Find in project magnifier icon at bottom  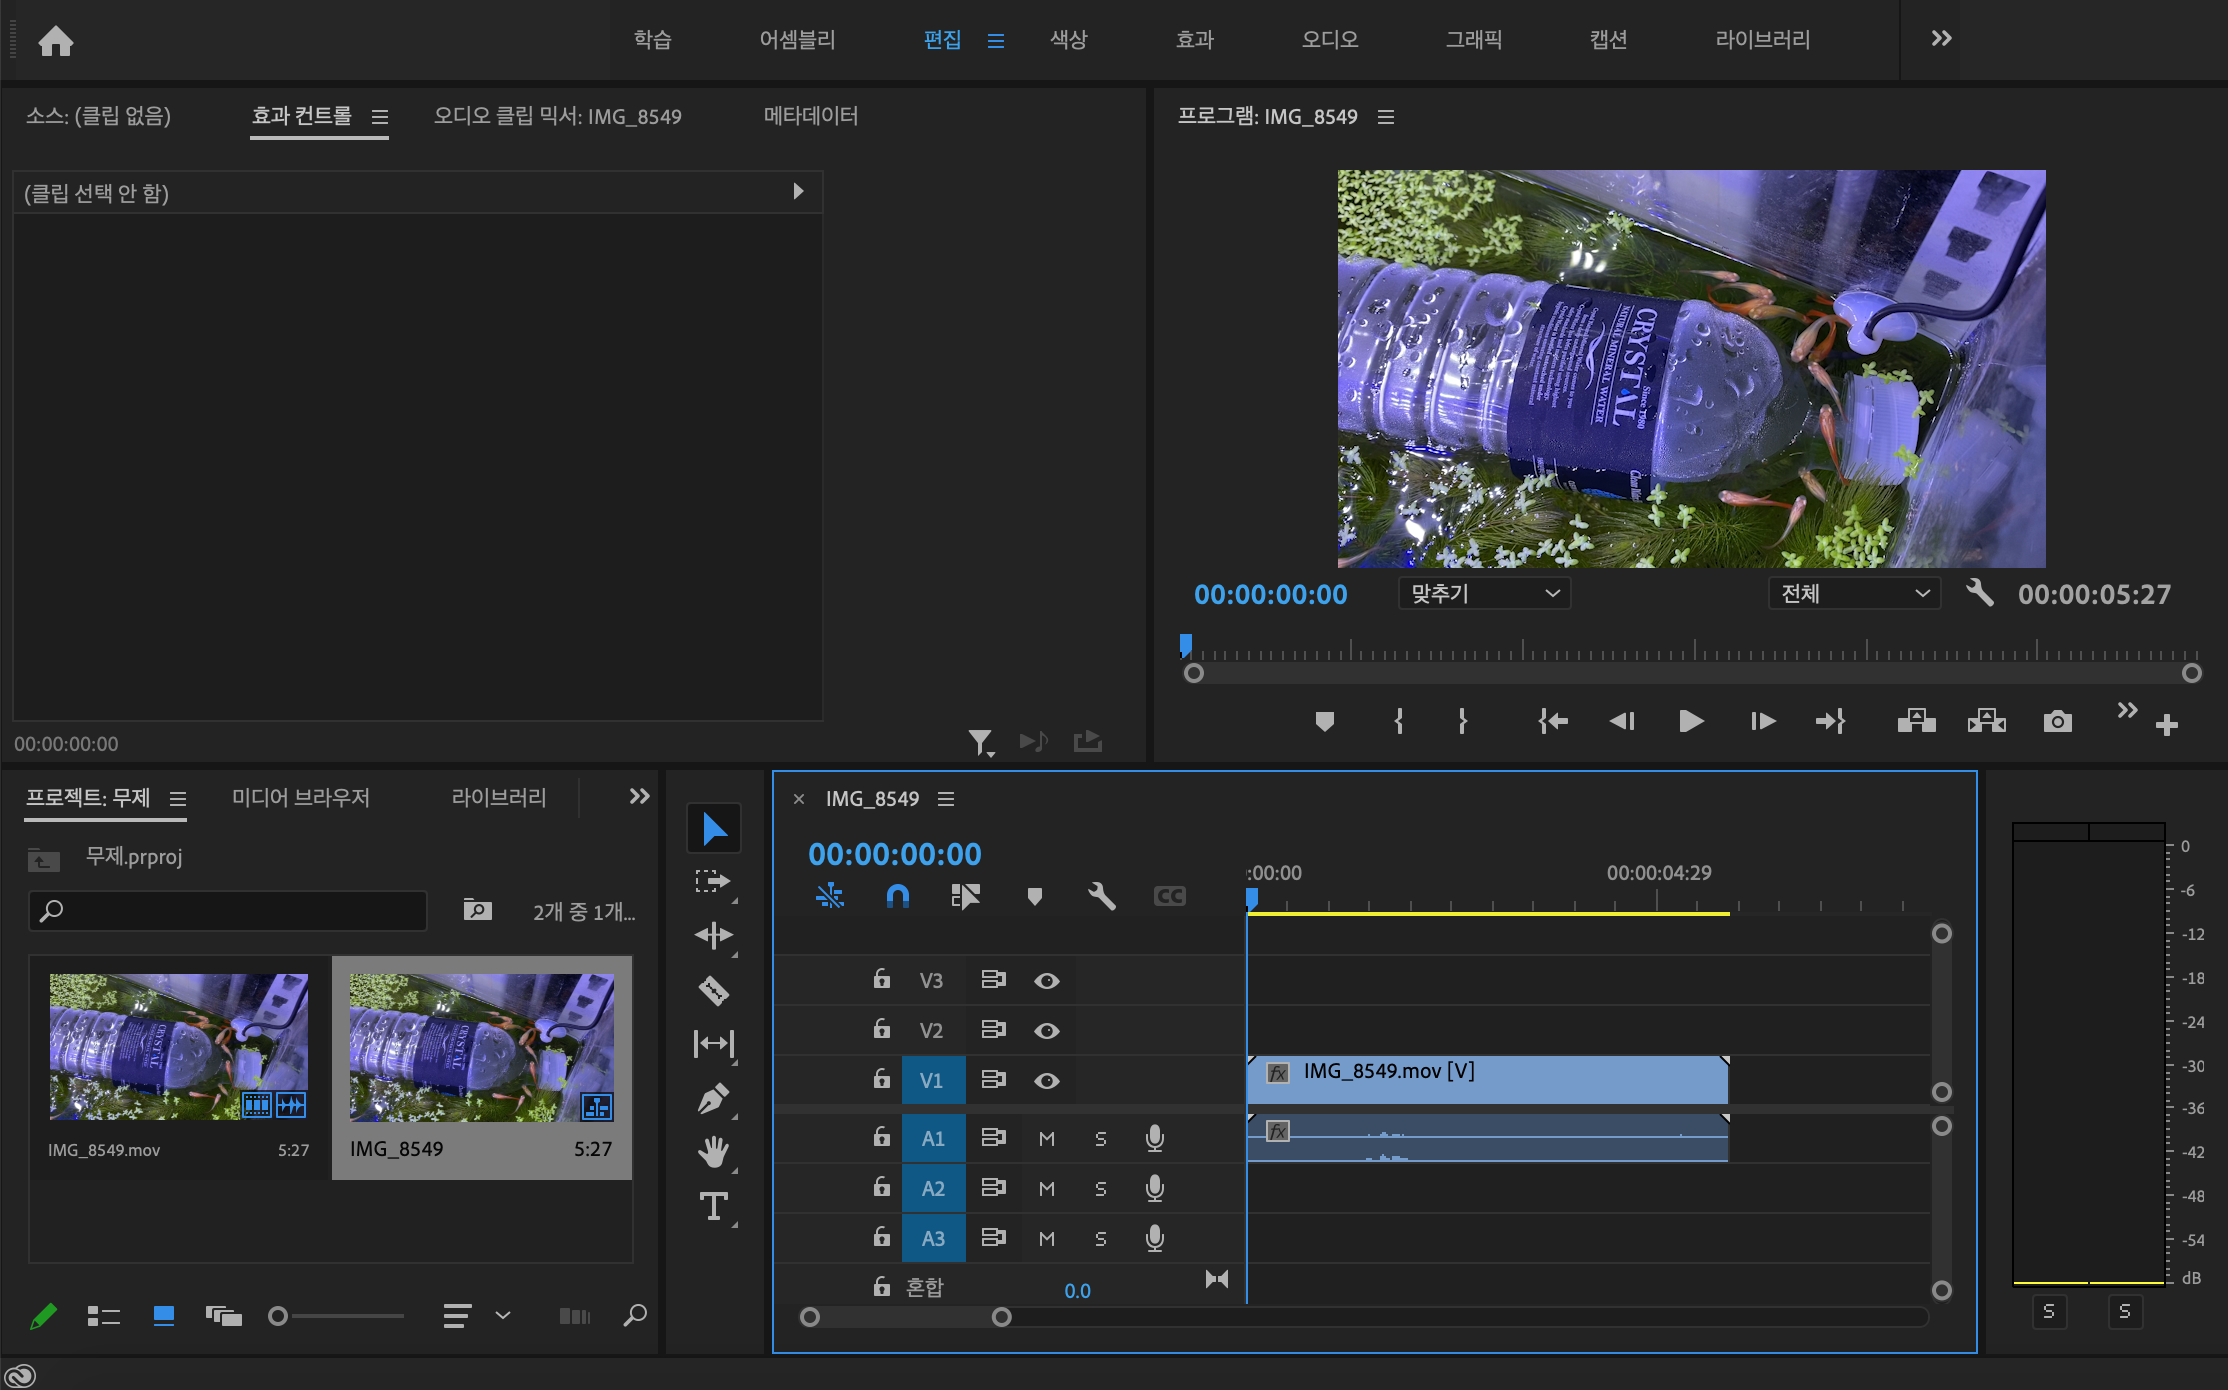pos(635,1316)
